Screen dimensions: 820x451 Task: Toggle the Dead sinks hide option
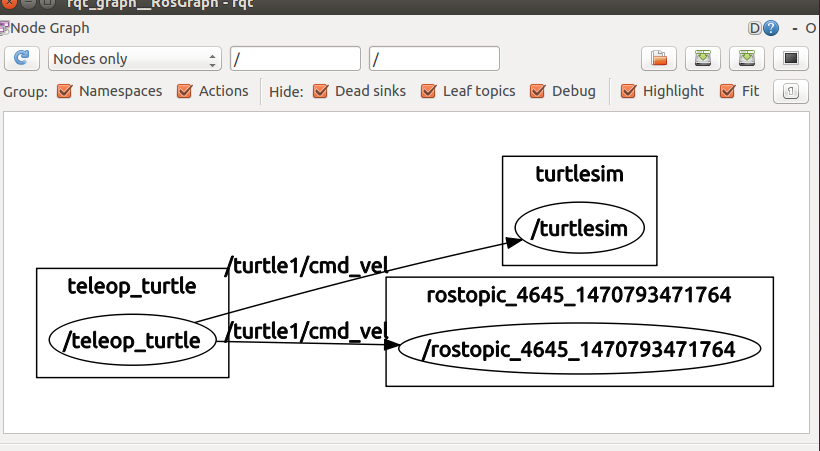321,91
